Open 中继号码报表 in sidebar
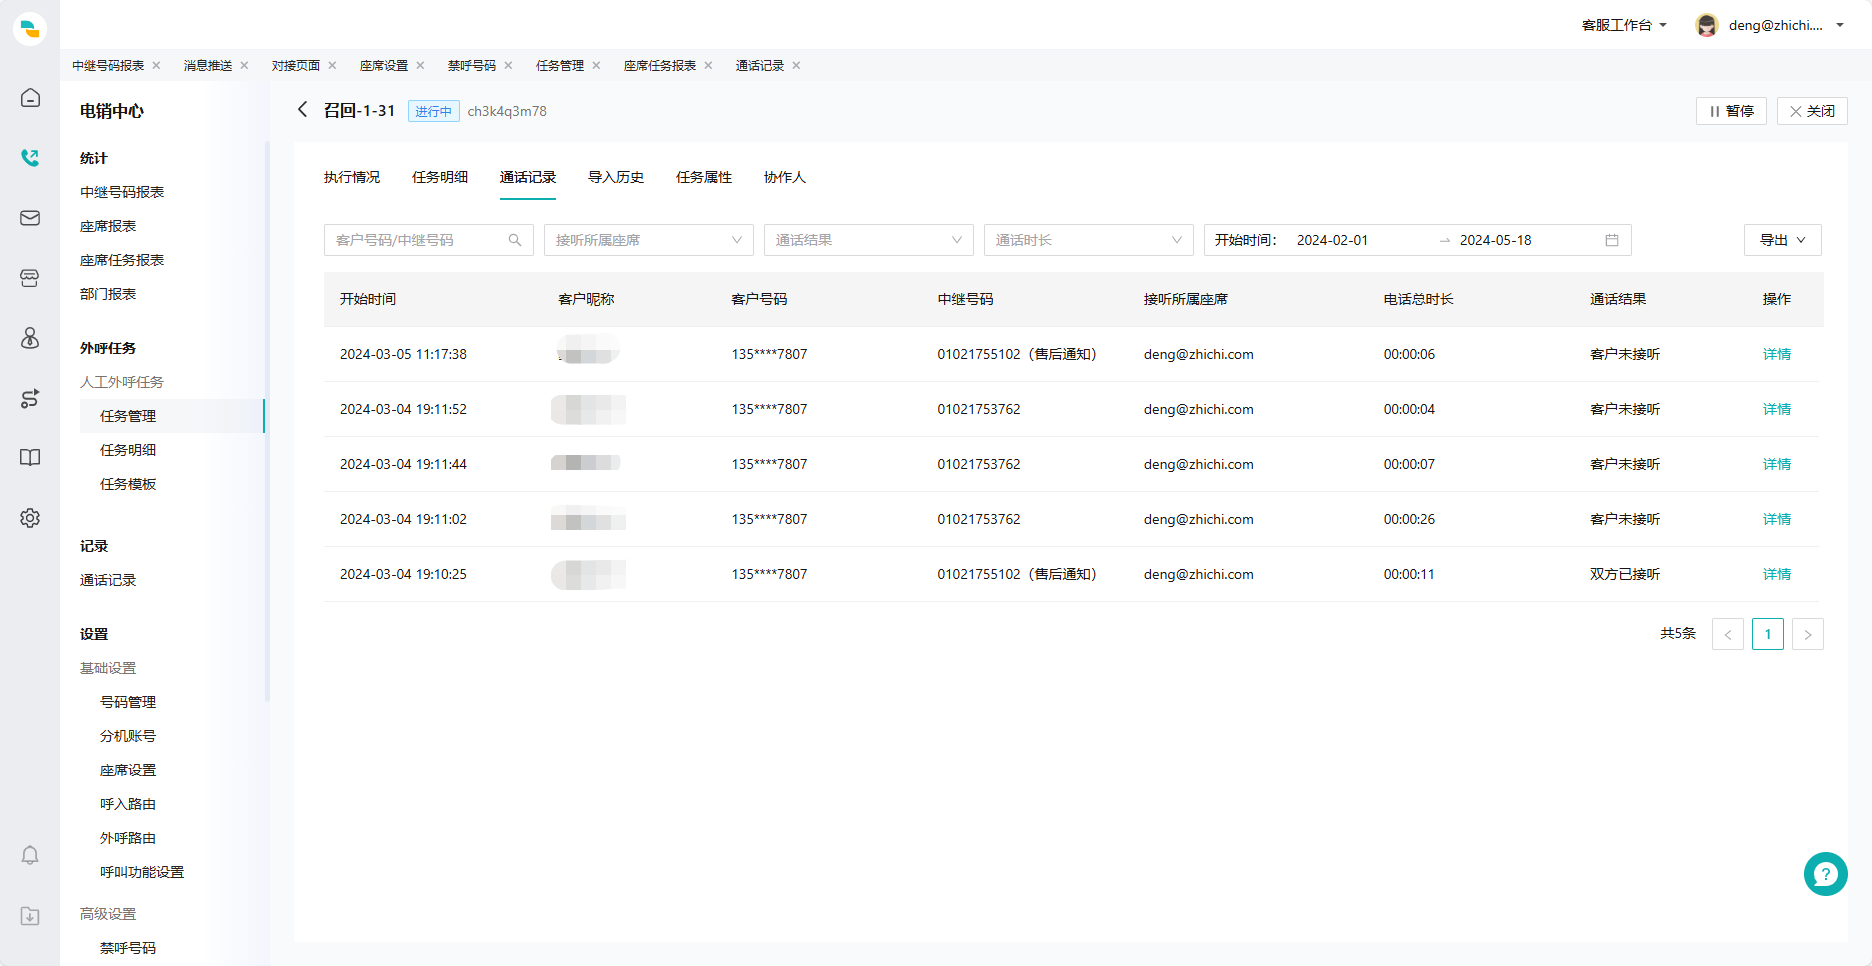 click(122, 192)
